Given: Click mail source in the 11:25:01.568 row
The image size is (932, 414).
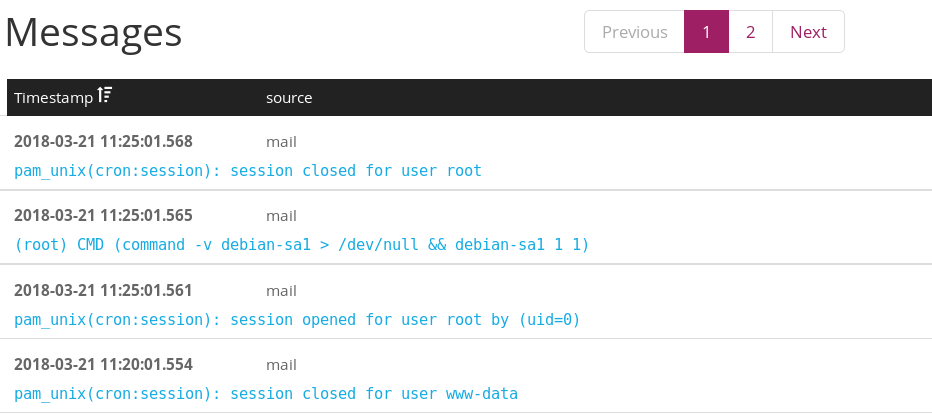Looking at the screenshot, I should pos(281,141).
